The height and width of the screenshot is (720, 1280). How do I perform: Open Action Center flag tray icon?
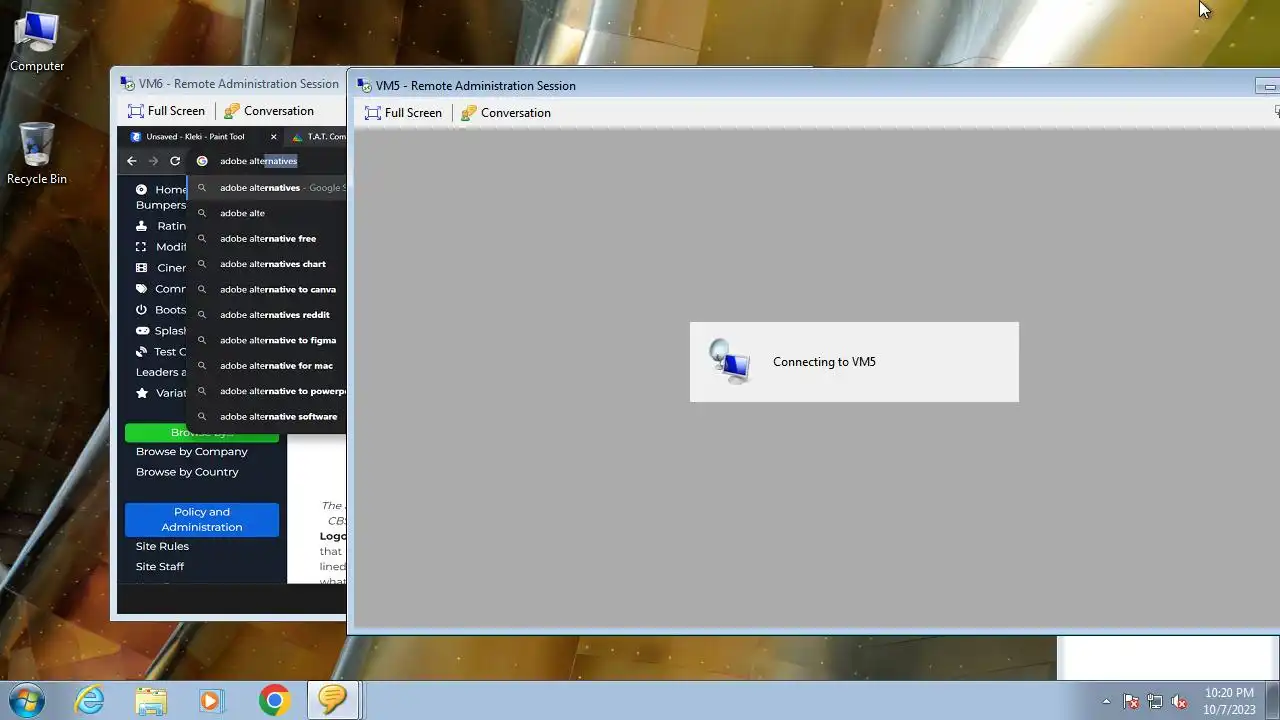1131,702
